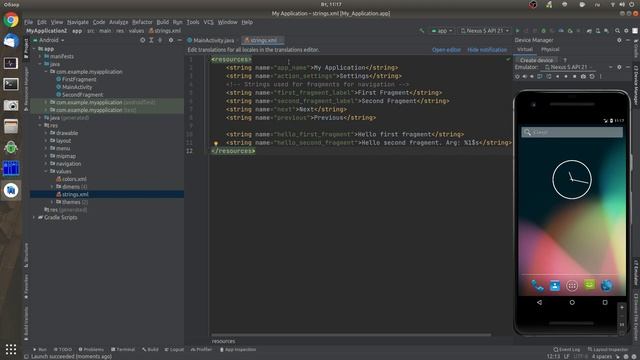Open Contacts app on emulator
This screenshot has height=360, width=640.
(x=555, y=286)
